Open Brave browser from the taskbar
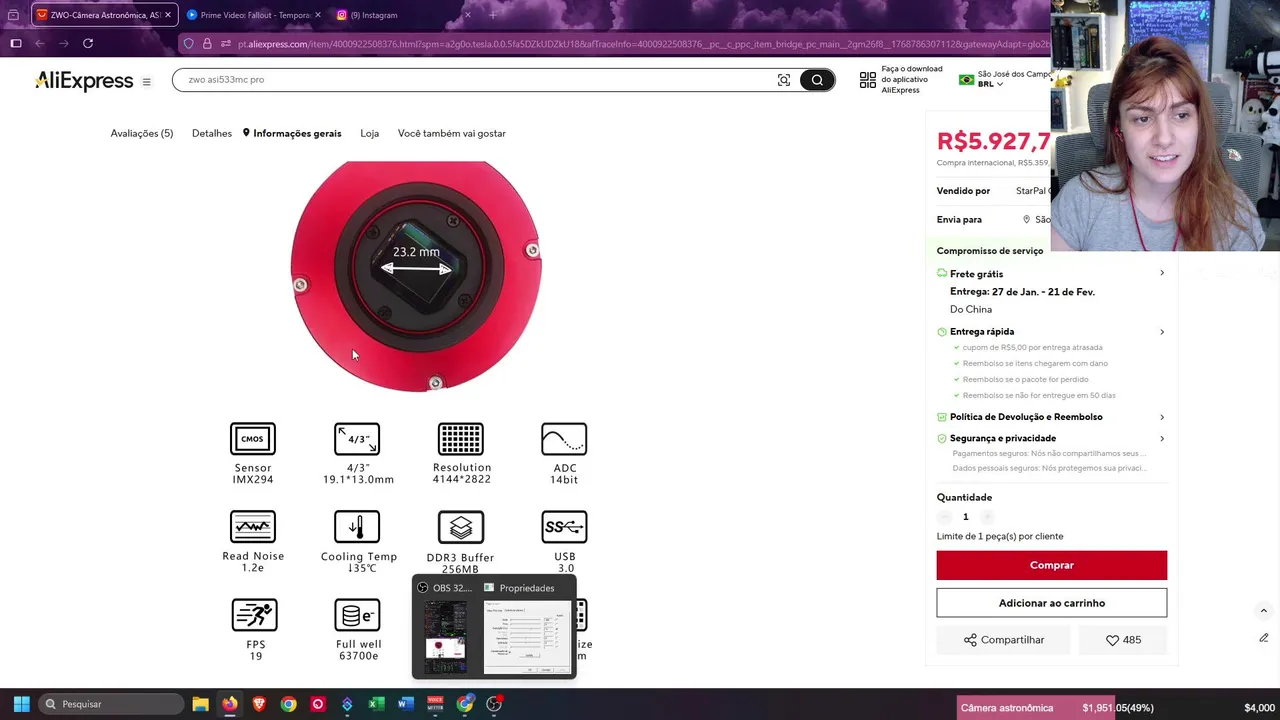The height and width of the screenshot is (720, 1280). pos(259,704)
